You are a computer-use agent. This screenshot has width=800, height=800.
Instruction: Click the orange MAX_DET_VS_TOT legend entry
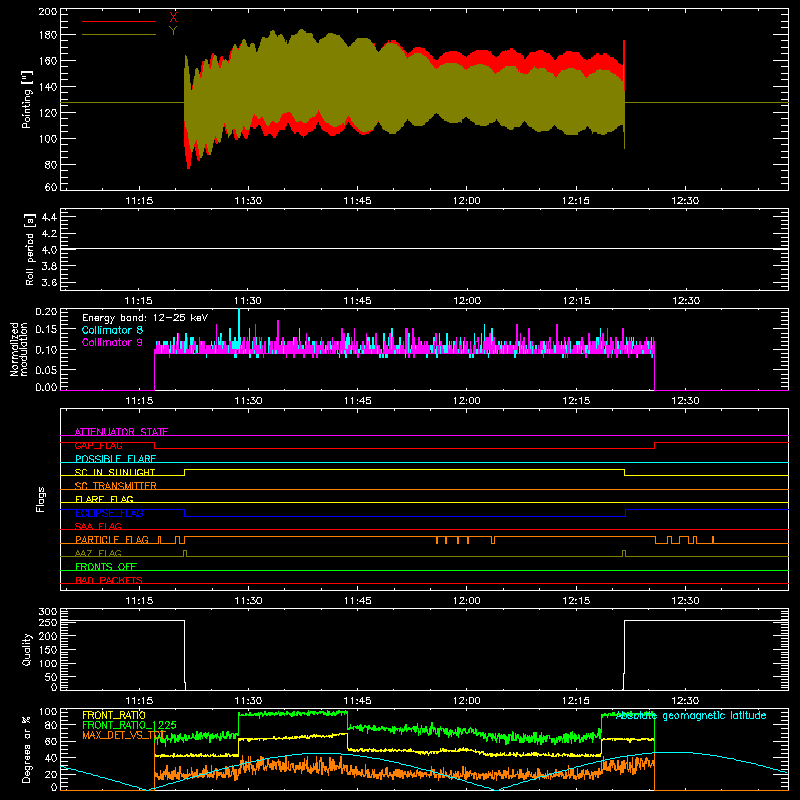click(124, 735)
